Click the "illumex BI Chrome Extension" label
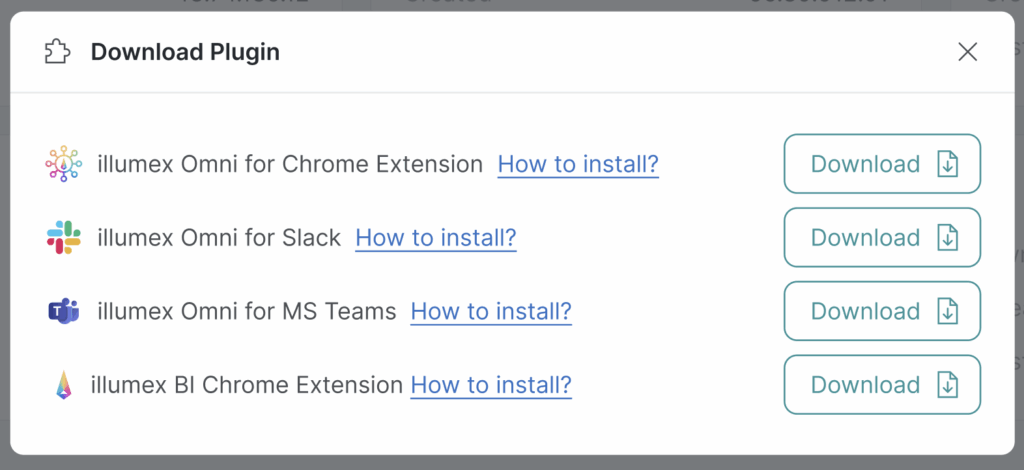The width and height of the screenshot is (1024, 470). [x=246, y=385]
